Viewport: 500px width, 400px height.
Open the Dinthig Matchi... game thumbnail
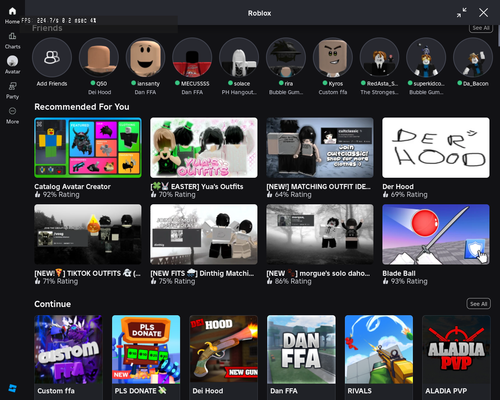(x=204, y=234)
